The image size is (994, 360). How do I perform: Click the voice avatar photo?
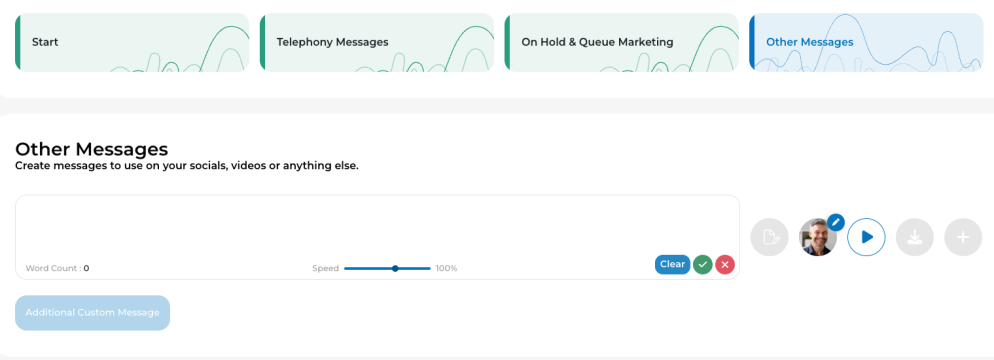click(818, 238)
